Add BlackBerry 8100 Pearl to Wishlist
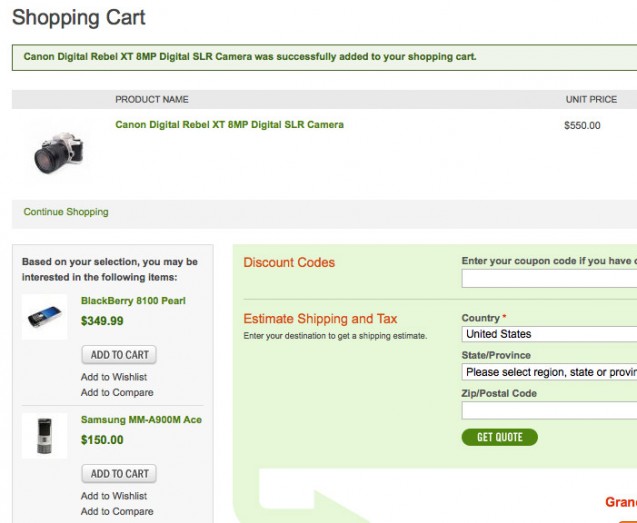The image size is (637, 523). 114,377
